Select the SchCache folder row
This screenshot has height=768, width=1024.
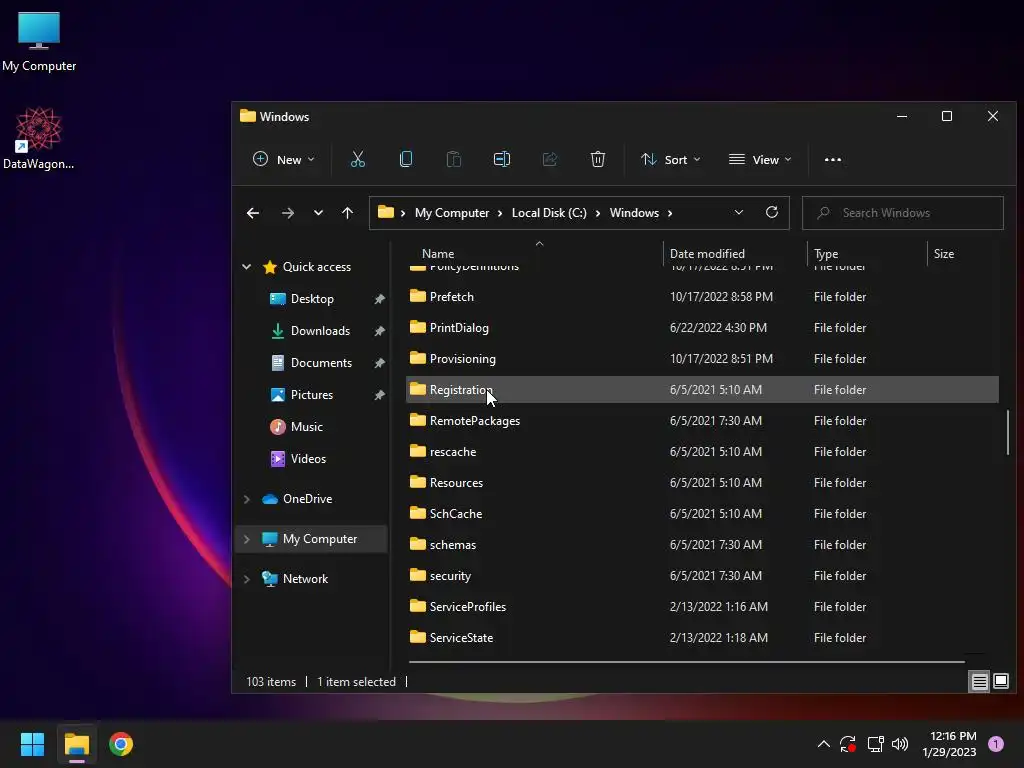coord(702,513)
